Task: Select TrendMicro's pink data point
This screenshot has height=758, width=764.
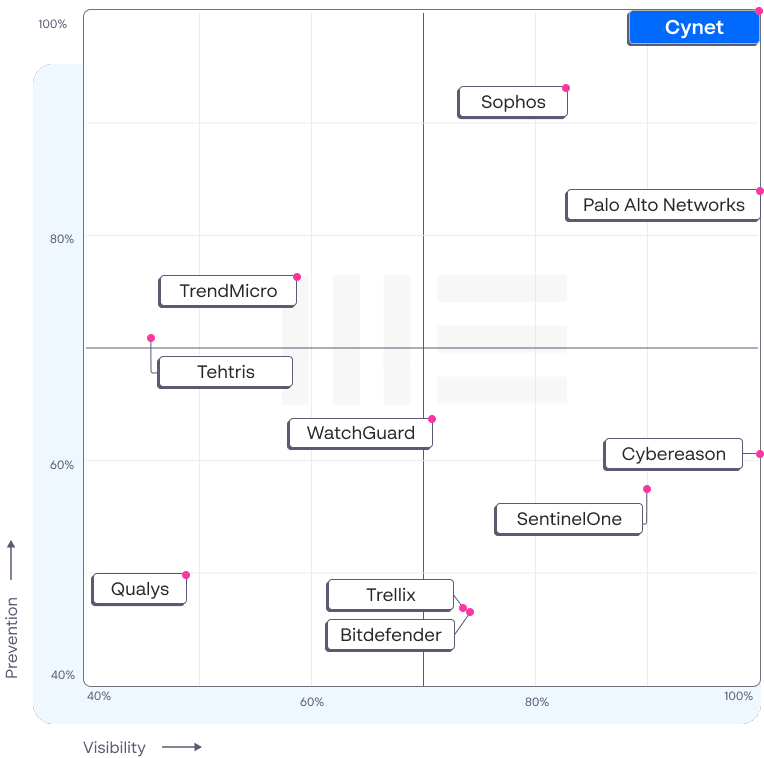Action: (x=297, y=277)
